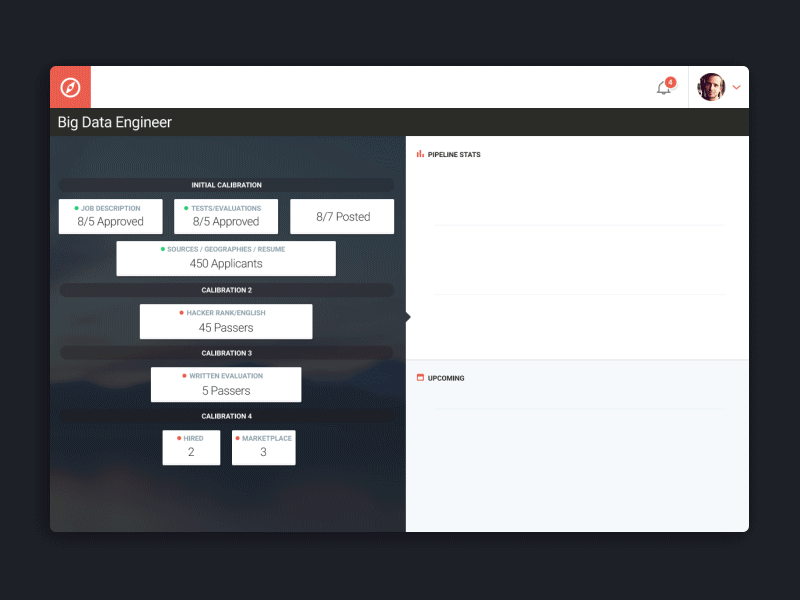This screenshot has height=600, width=800.
Task: Click the Pipeline Stats bar chart icon
Action: (x=420, y=154)
